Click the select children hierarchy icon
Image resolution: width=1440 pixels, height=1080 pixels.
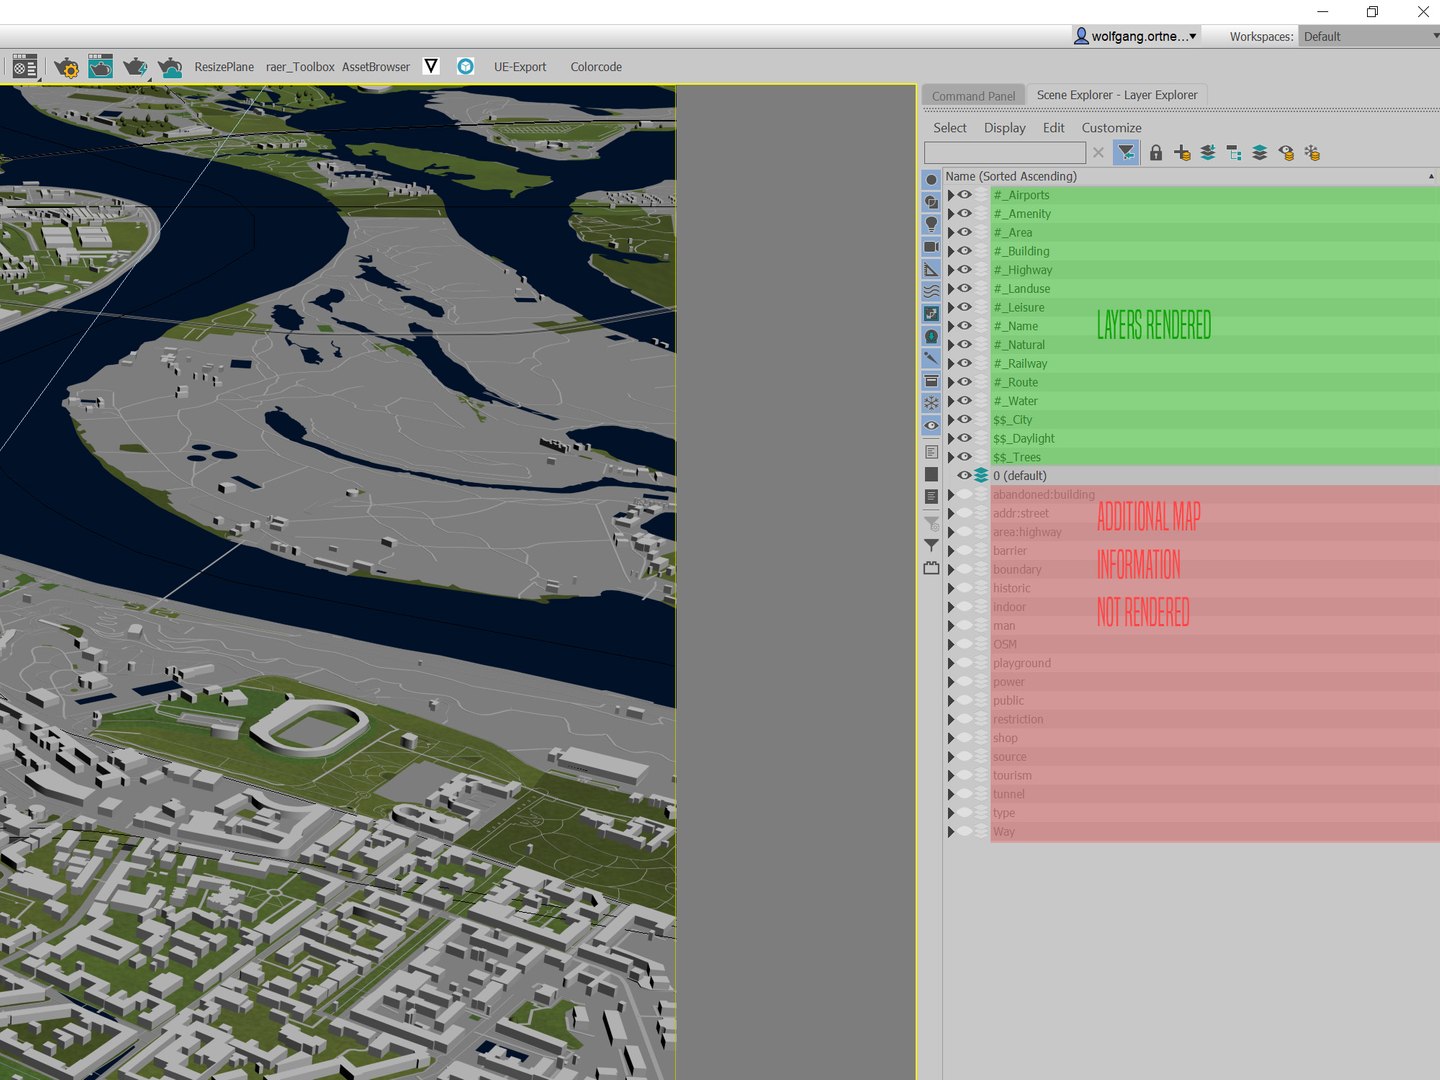click(1234, 153)
